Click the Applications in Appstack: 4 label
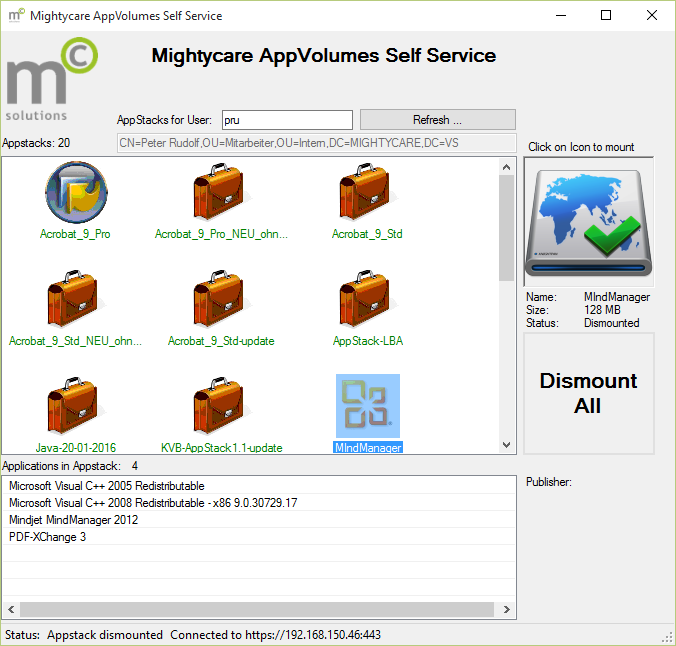Viewport: 676px width, 646px height. click(x=70, y=466)
